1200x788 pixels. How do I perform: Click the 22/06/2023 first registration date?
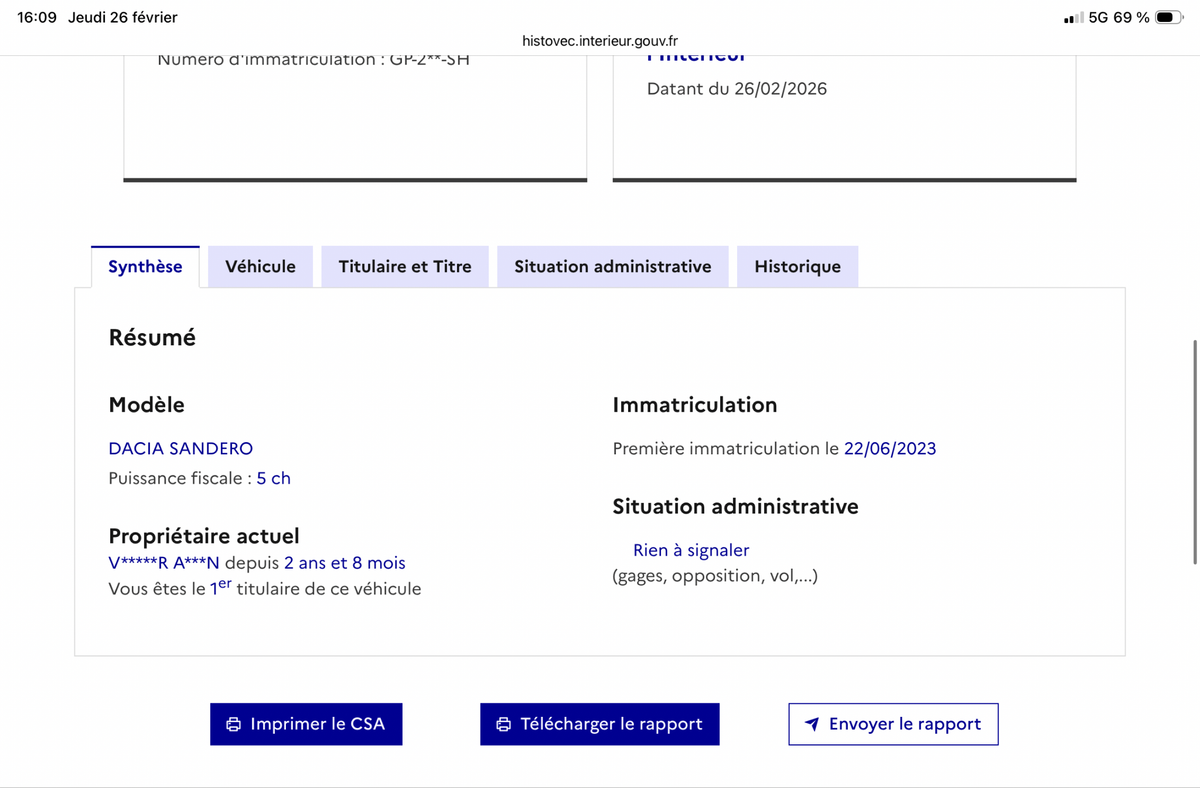[890, 449]
